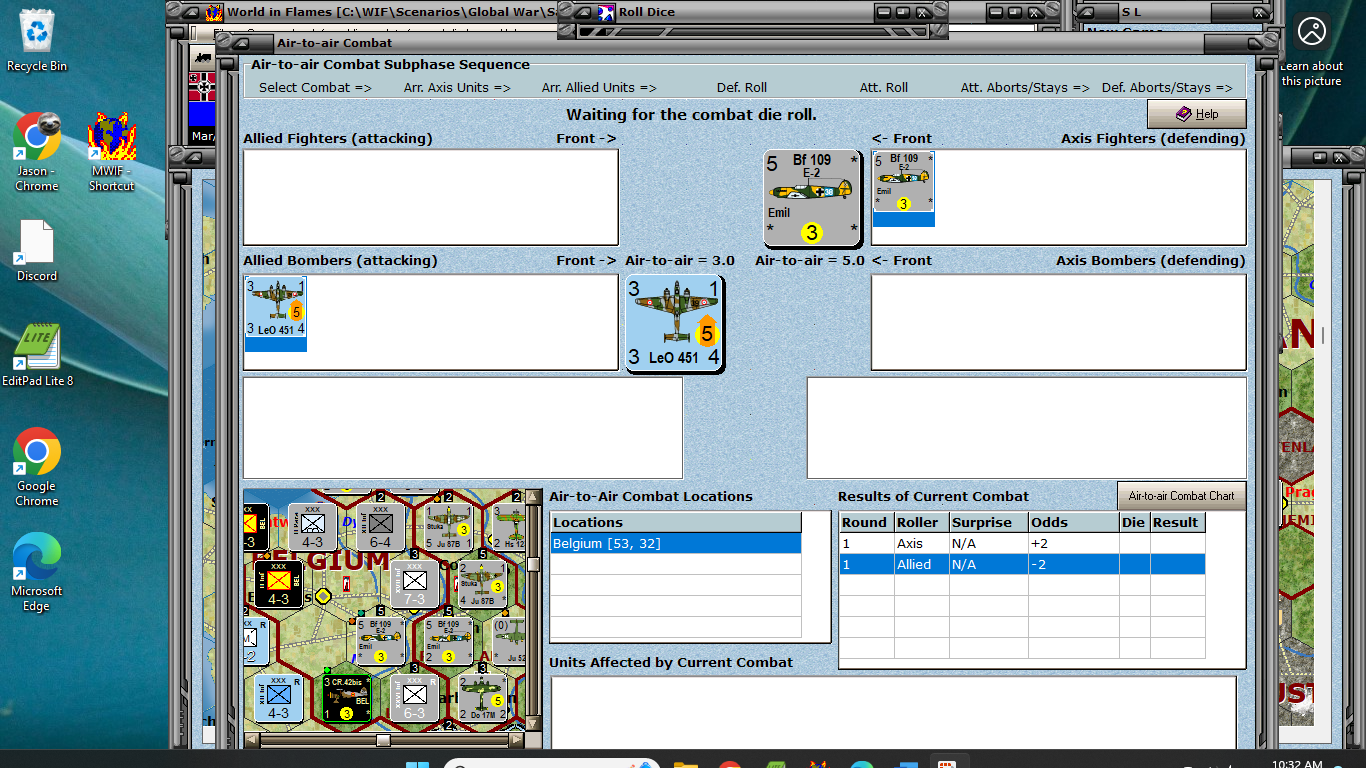Select the Axis roller row in results table
Viewport: 1366px width, 768px height.
1022,544
